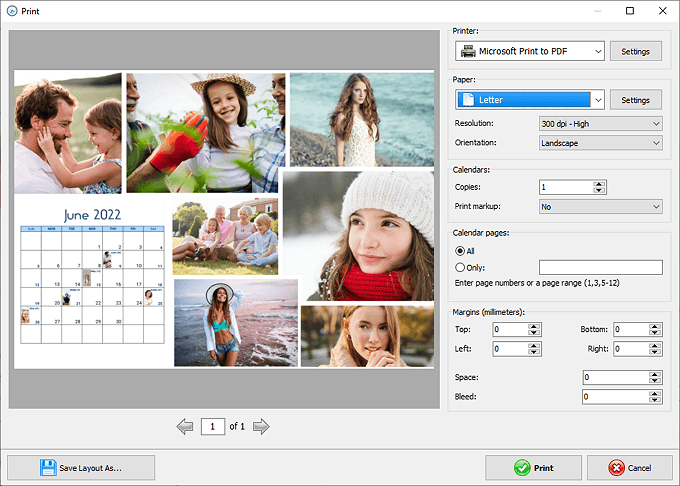Screen dimensions: 680x486
Task: Open the Orientation Landscape dropdown
Action: pyautogui.click(x=601, y=143)
